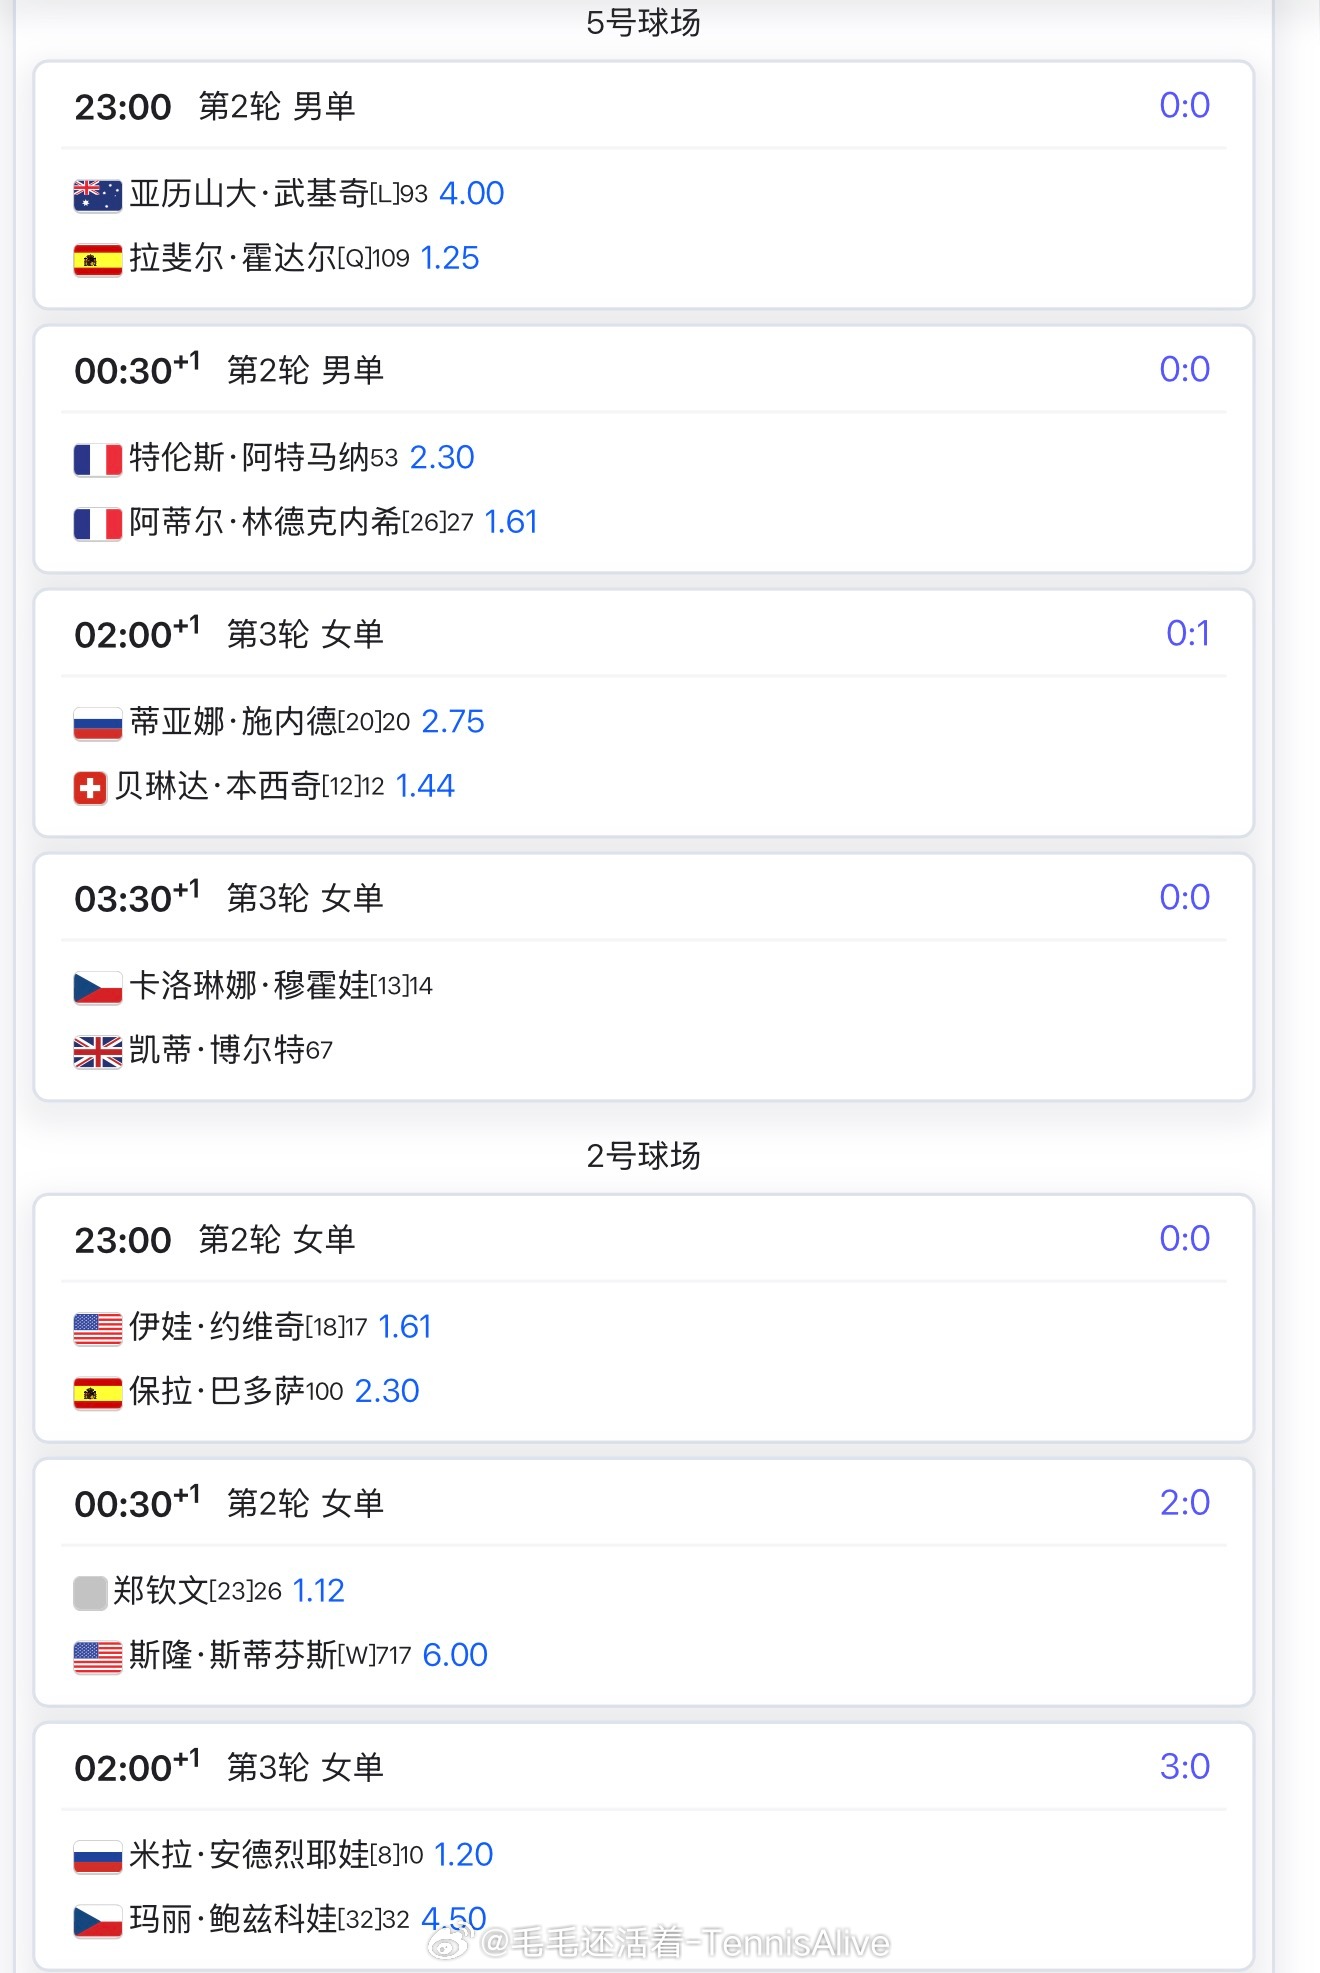Tap US flag beside 伊娃·约维奇
This screenshot has width=1320, height=1973.
point(98,1329)
